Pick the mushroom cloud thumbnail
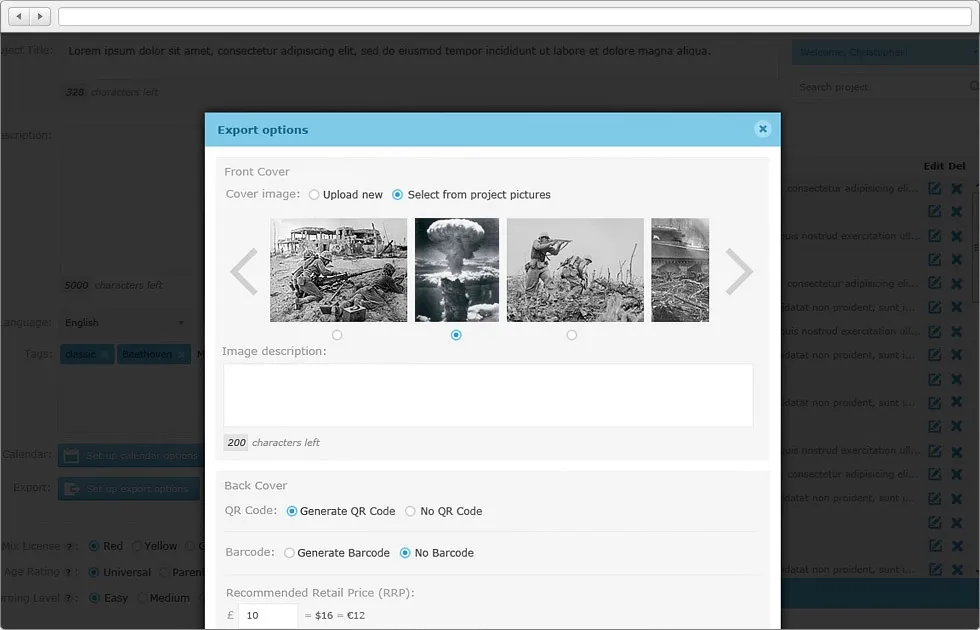Viewport: 980px width, 630px height. (457, 270)
